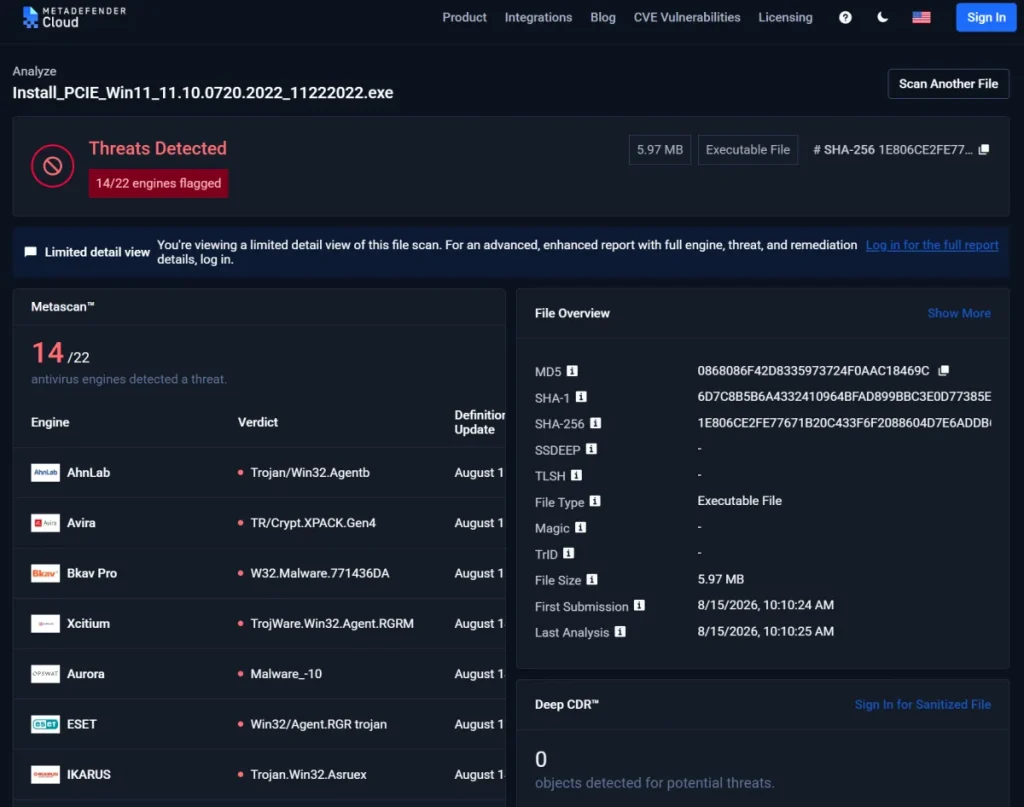Select verdict TR/Crypt.XPACK.Gen4
This screenshot has height=807, width=1024.
(313, 523)
